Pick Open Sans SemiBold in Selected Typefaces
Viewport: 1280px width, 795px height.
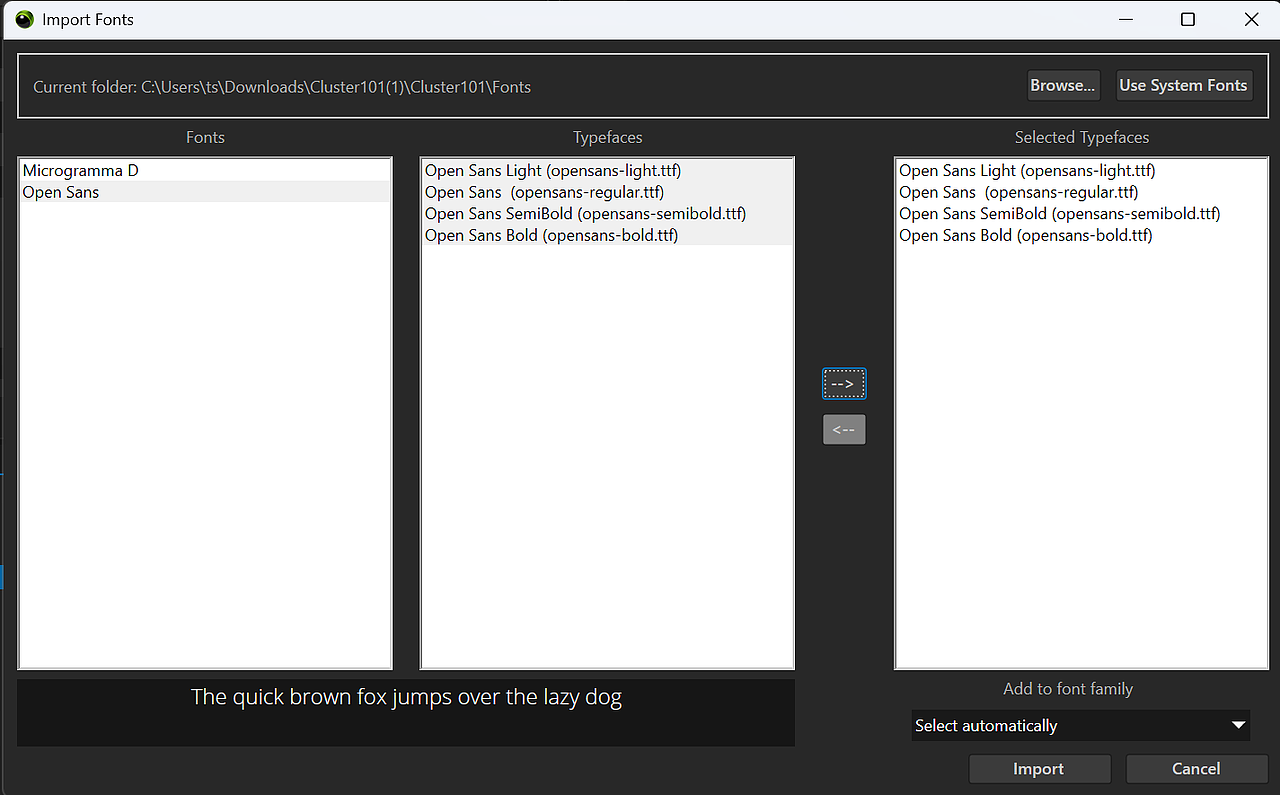pyautogui.click(x=1081, y=213)
